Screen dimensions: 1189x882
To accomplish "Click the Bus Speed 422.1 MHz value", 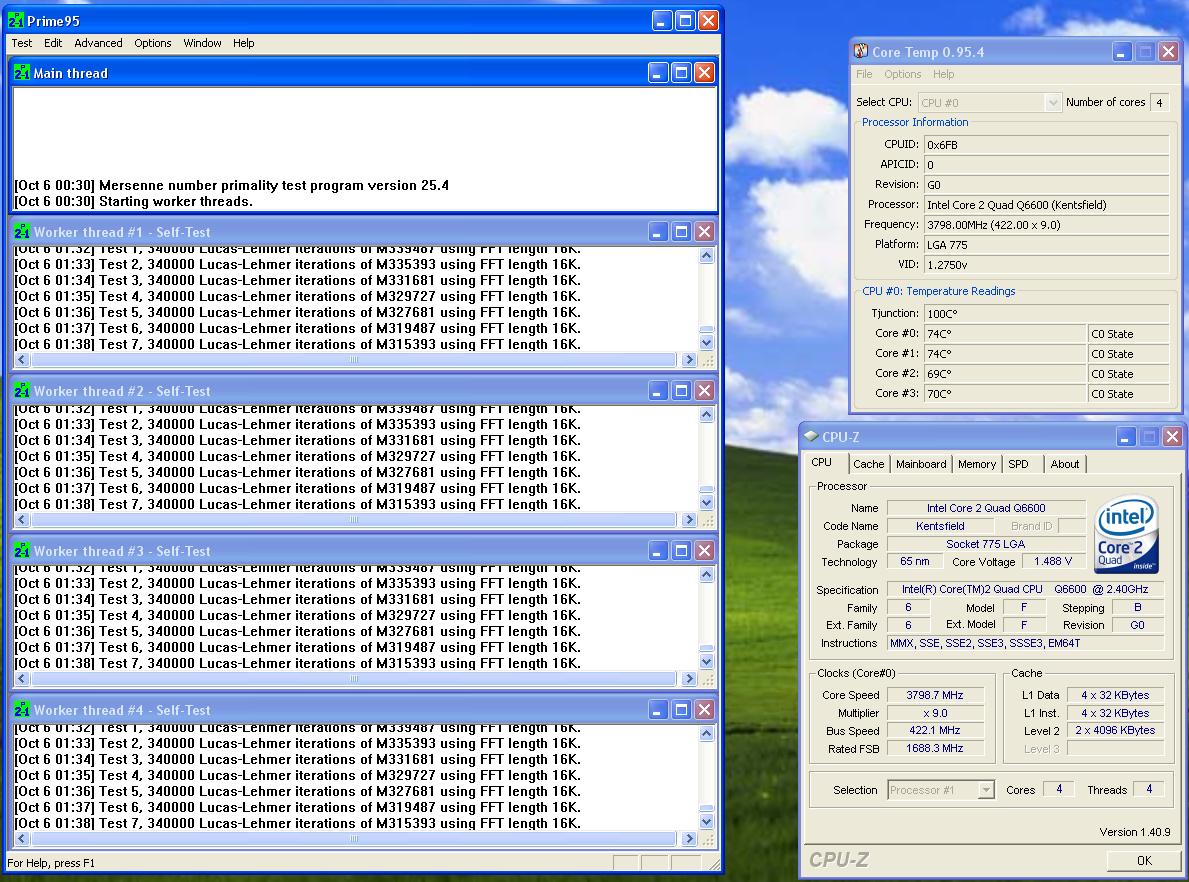I will (x=935, y=730).
